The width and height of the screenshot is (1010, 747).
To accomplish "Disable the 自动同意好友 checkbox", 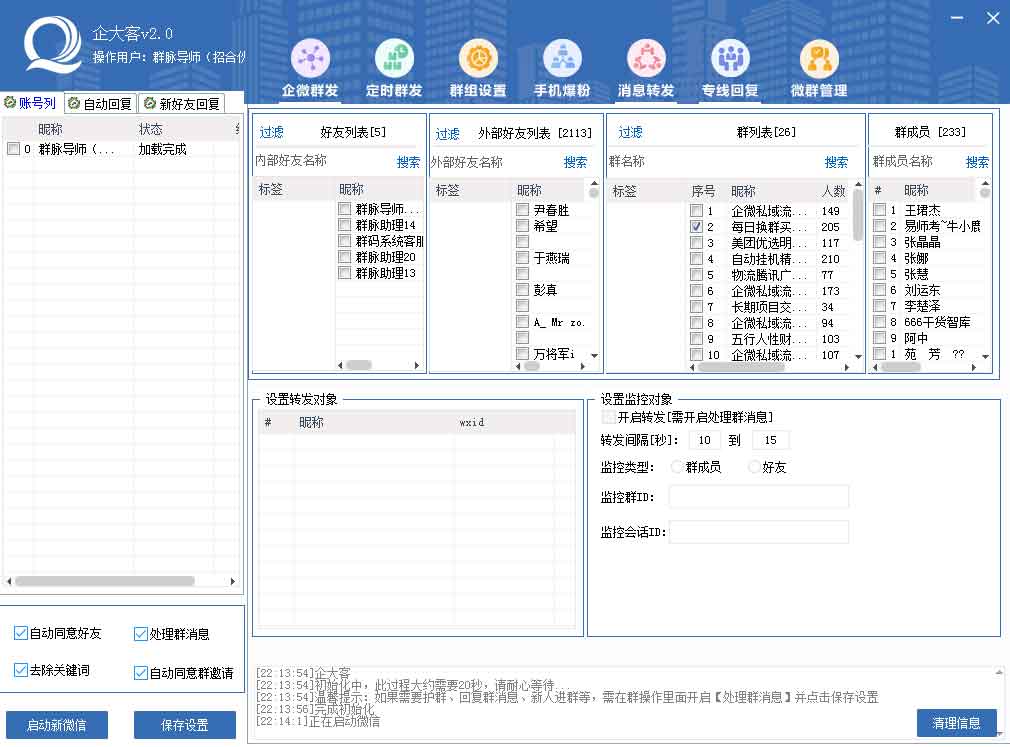I will pos(21,633).
